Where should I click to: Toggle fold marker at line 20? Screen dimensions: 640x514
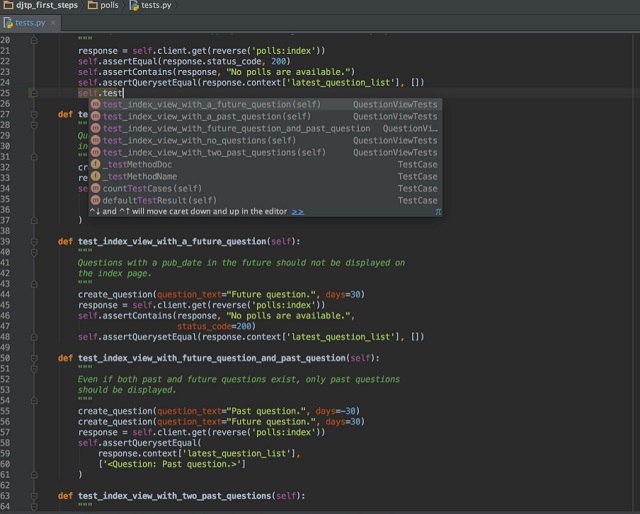pyautogui.click(x=34, y=40)
